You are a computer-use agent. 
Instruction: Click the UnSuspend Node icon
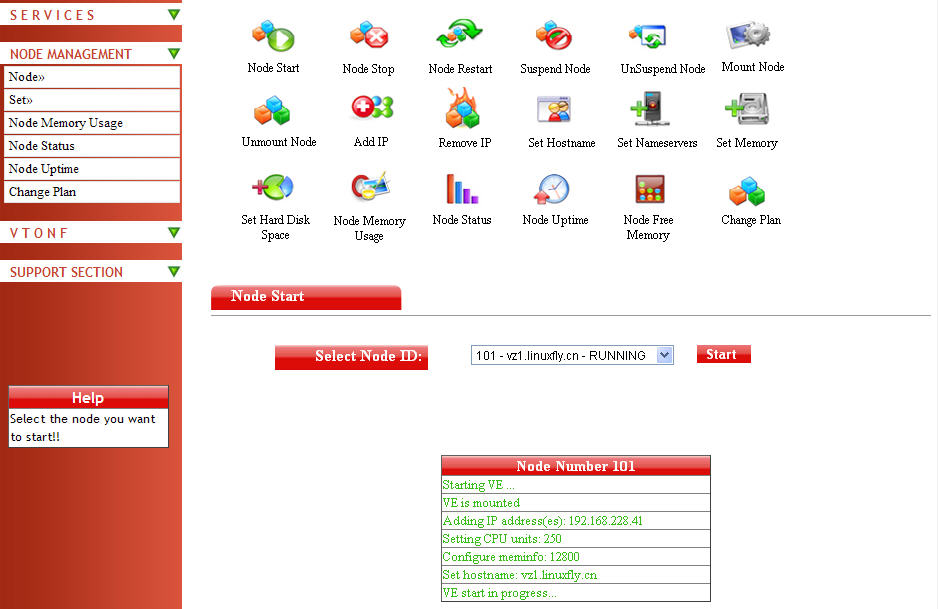[648, 36]
